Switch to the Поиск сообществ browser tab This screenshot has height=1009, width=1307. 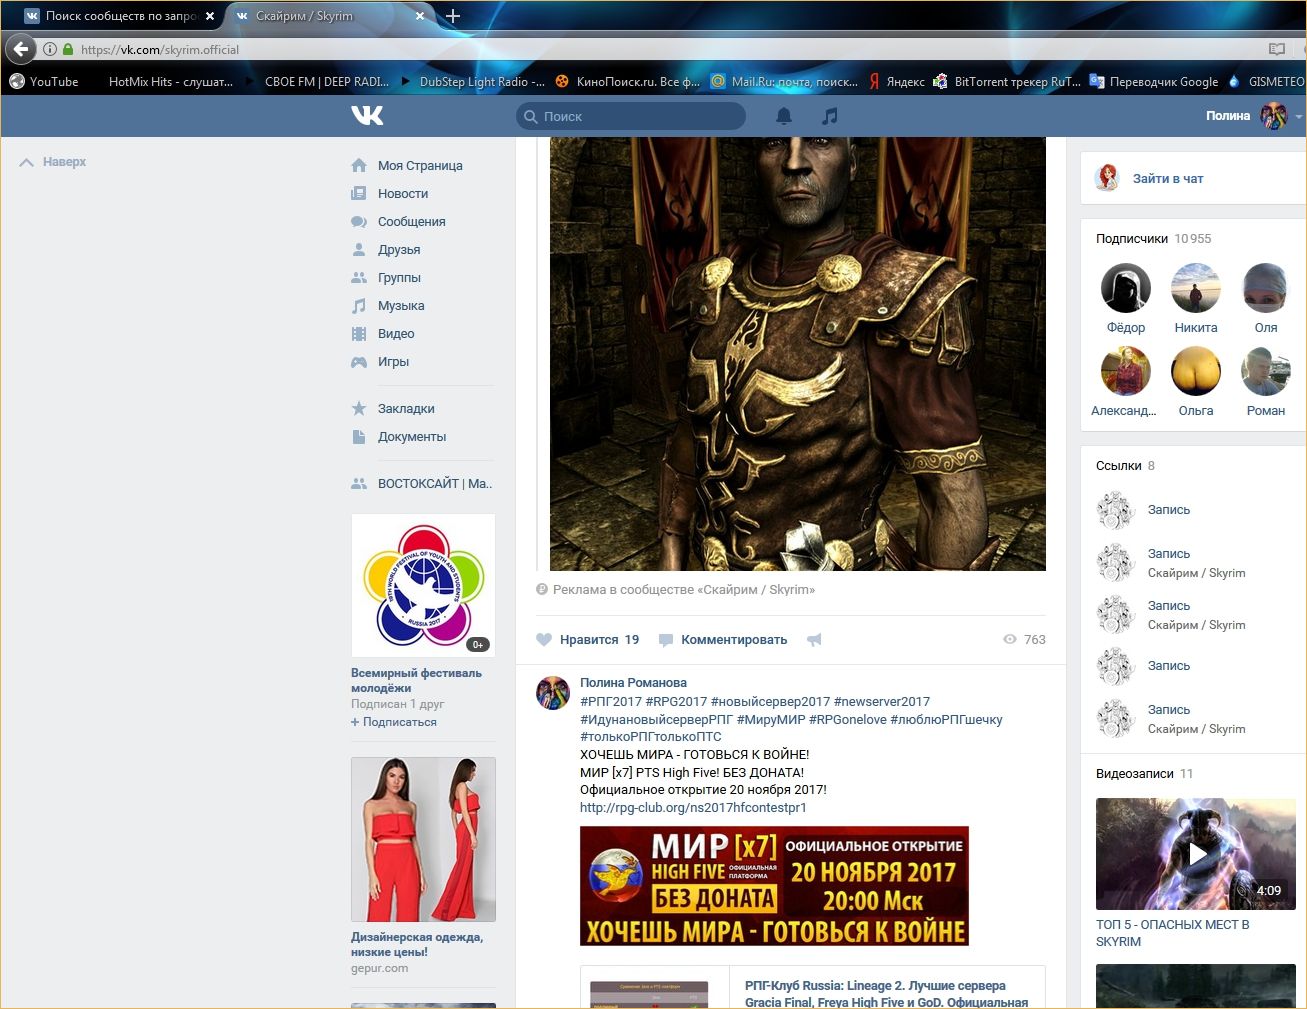[118, 16]
